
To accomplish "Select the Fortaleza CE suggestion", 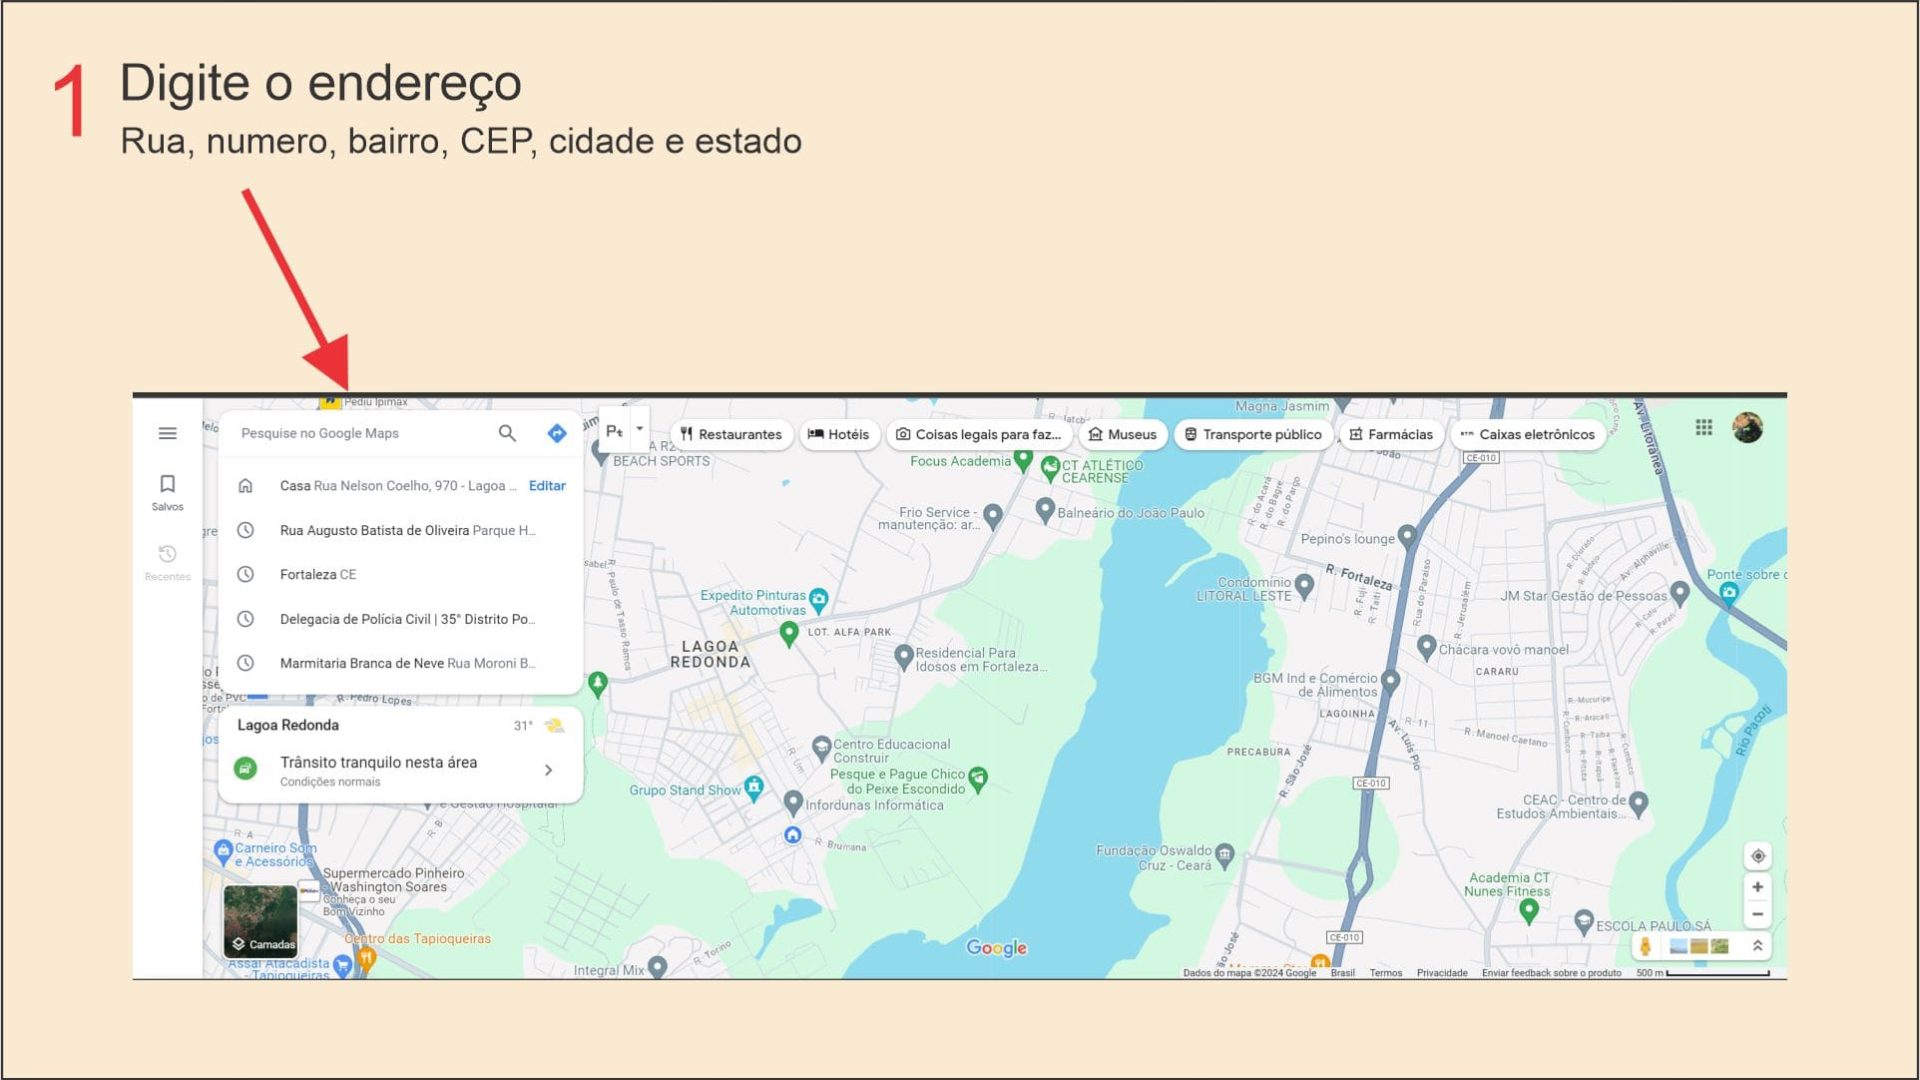I will point(400,574).
